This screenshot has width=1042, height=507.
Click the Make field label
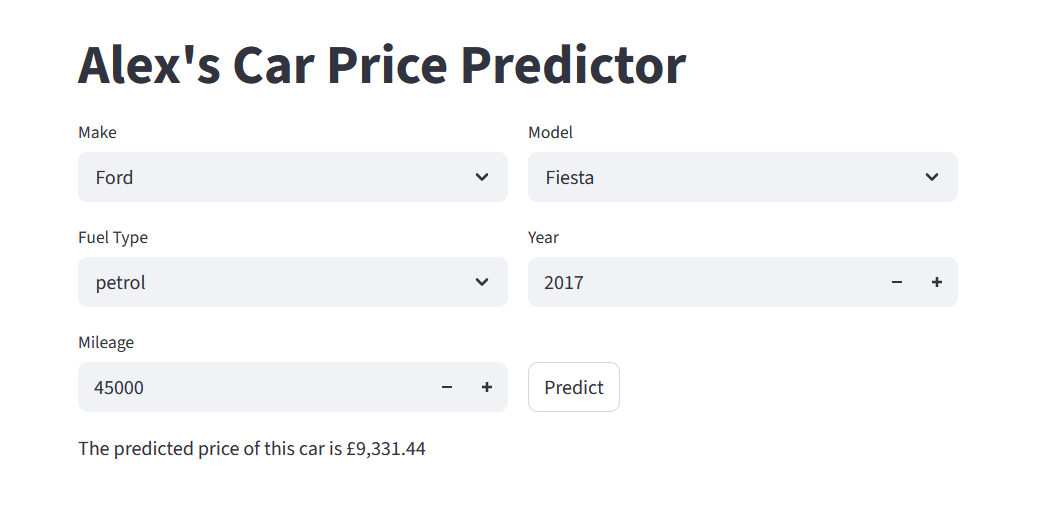(x=97, y=132)
